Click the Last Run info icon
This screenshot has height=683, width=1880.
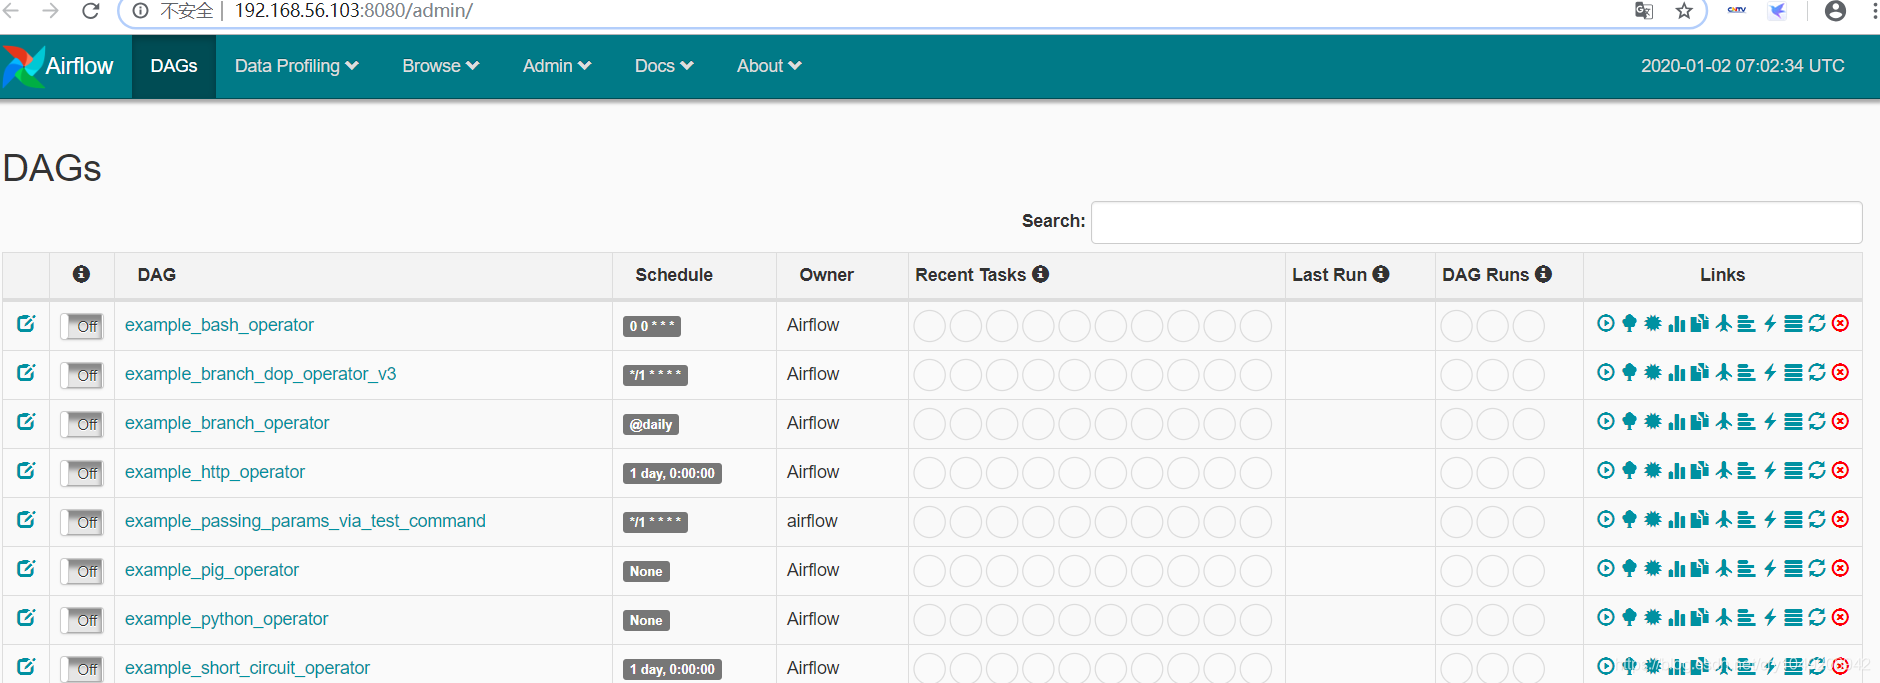pyautogui.click(x=1381, y=274)
